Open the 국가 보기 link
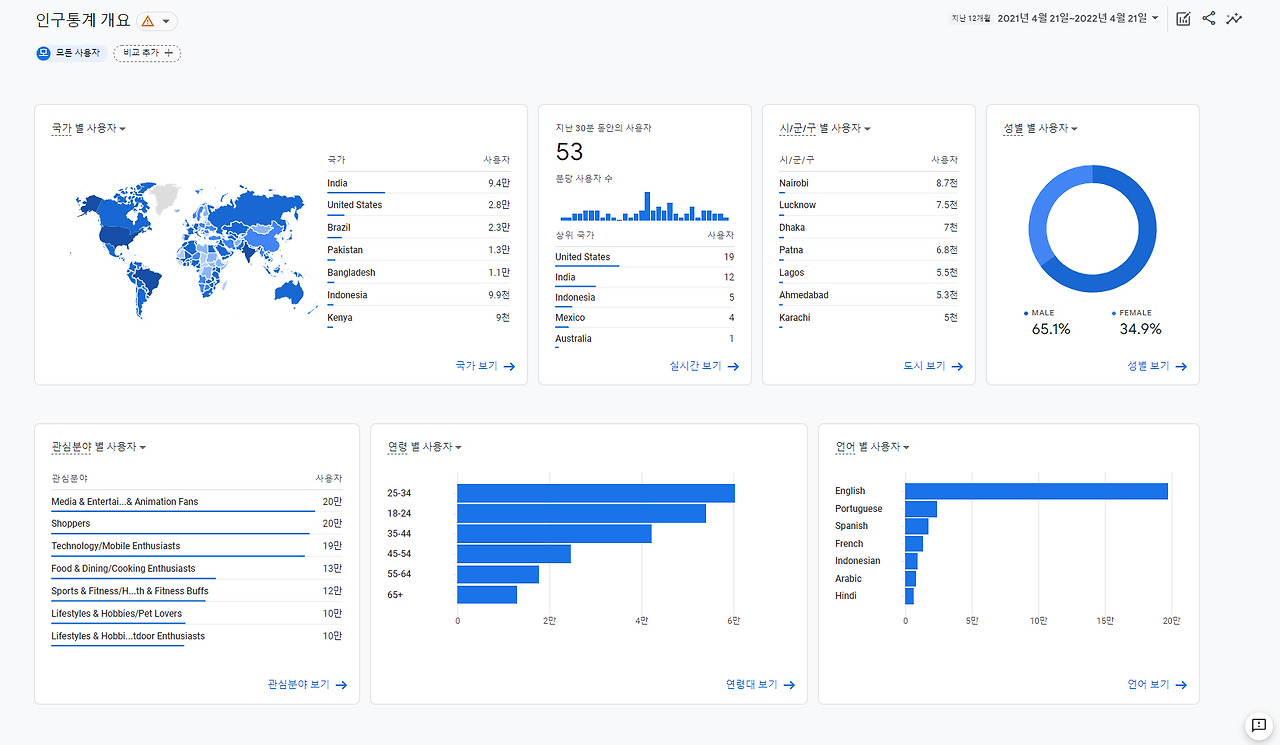 [x=485, y=366]
